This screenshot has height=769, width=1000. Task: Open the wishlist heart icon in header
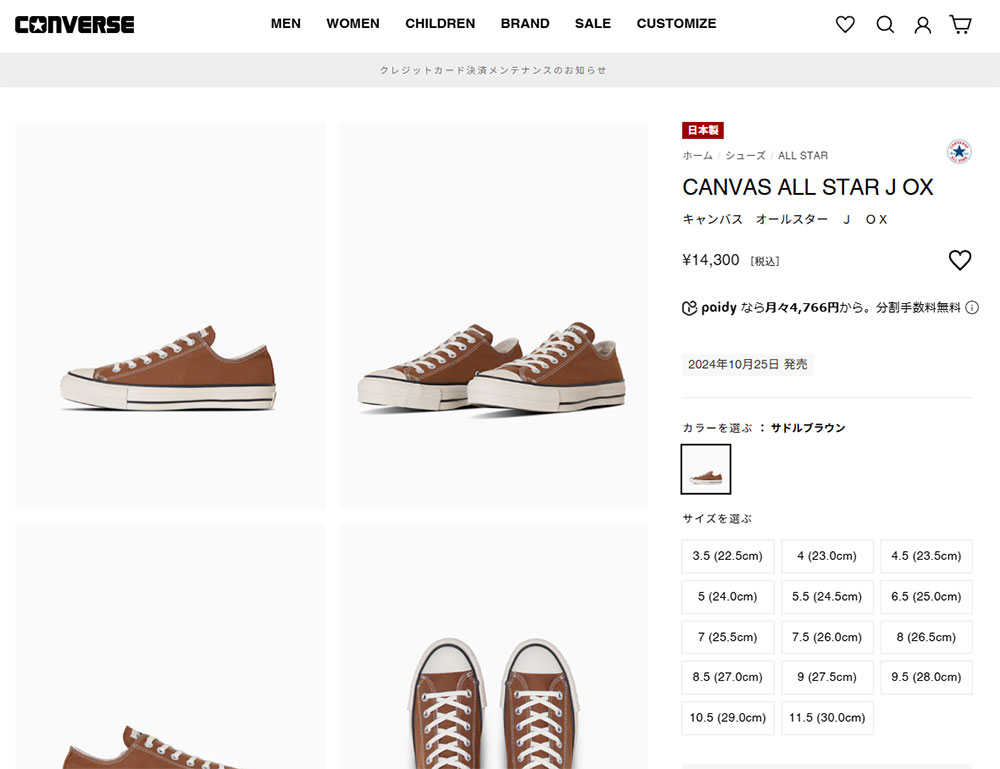pos(845,24)
